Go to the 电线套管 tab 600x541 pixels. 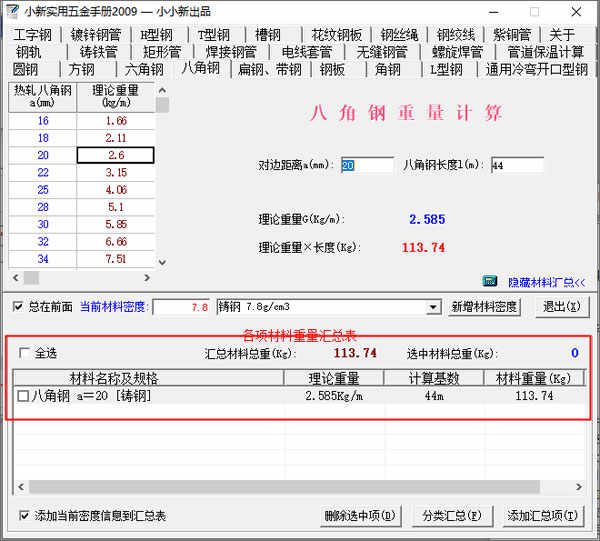coord(307,52)
